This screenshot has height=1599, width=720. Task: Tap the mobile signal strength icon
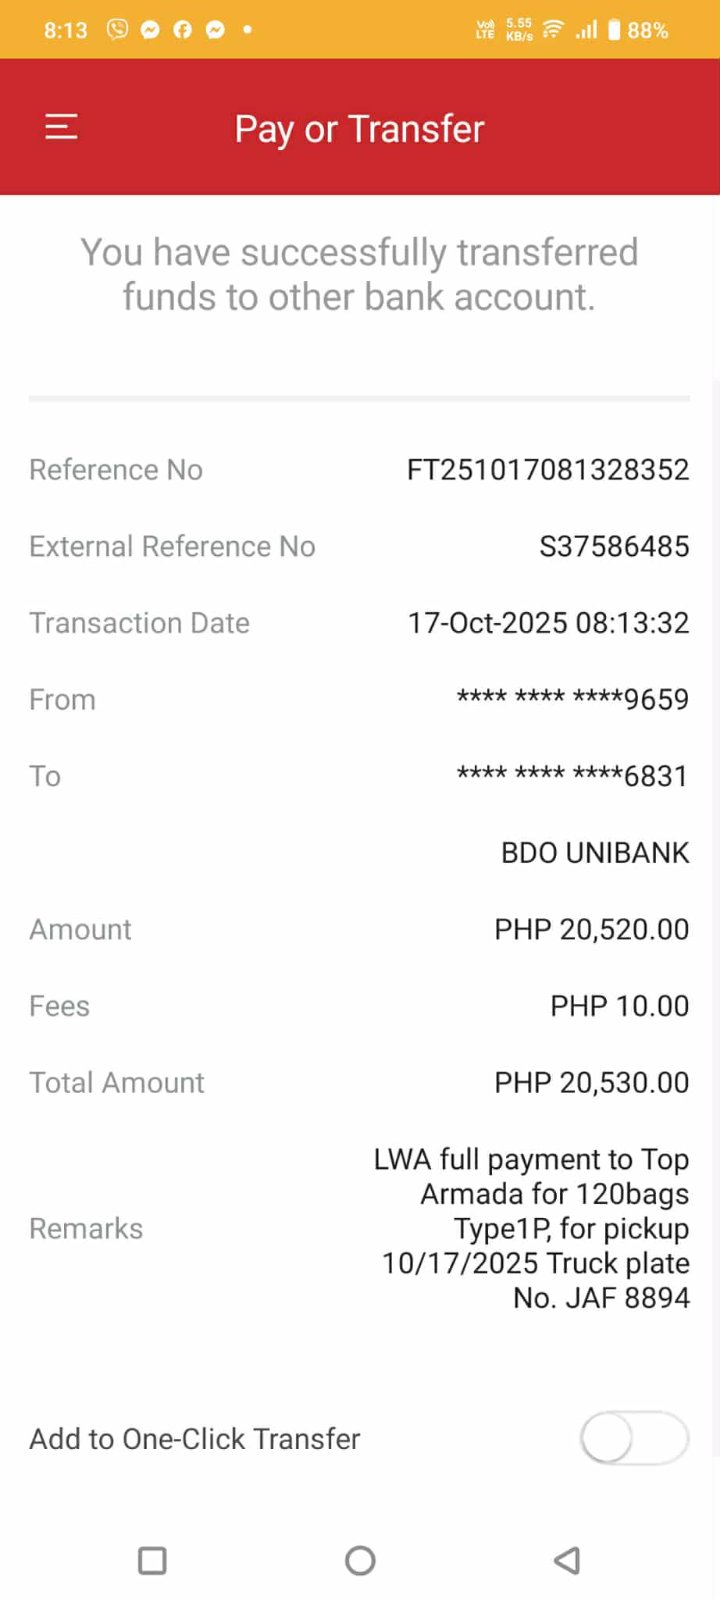[x=586, y=29]
